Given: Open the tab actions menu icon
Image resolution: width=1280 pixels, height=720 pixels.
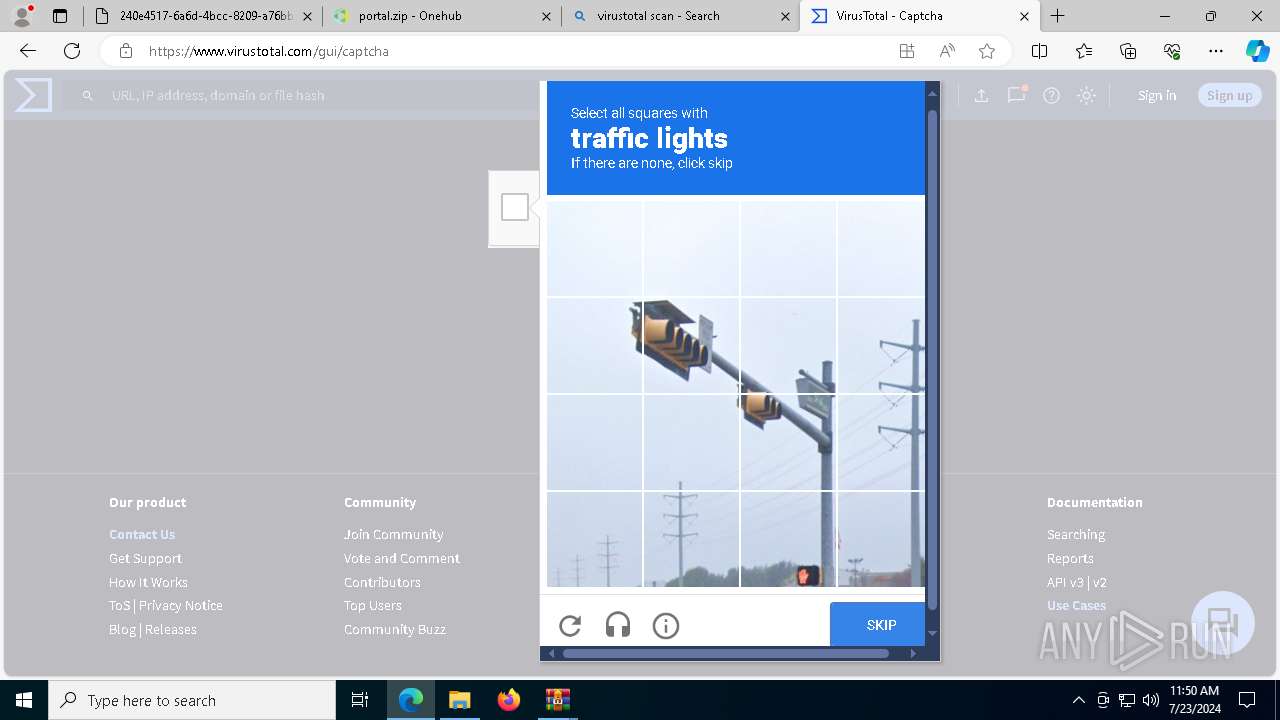Looking at the screenshot, I should 60,16.
